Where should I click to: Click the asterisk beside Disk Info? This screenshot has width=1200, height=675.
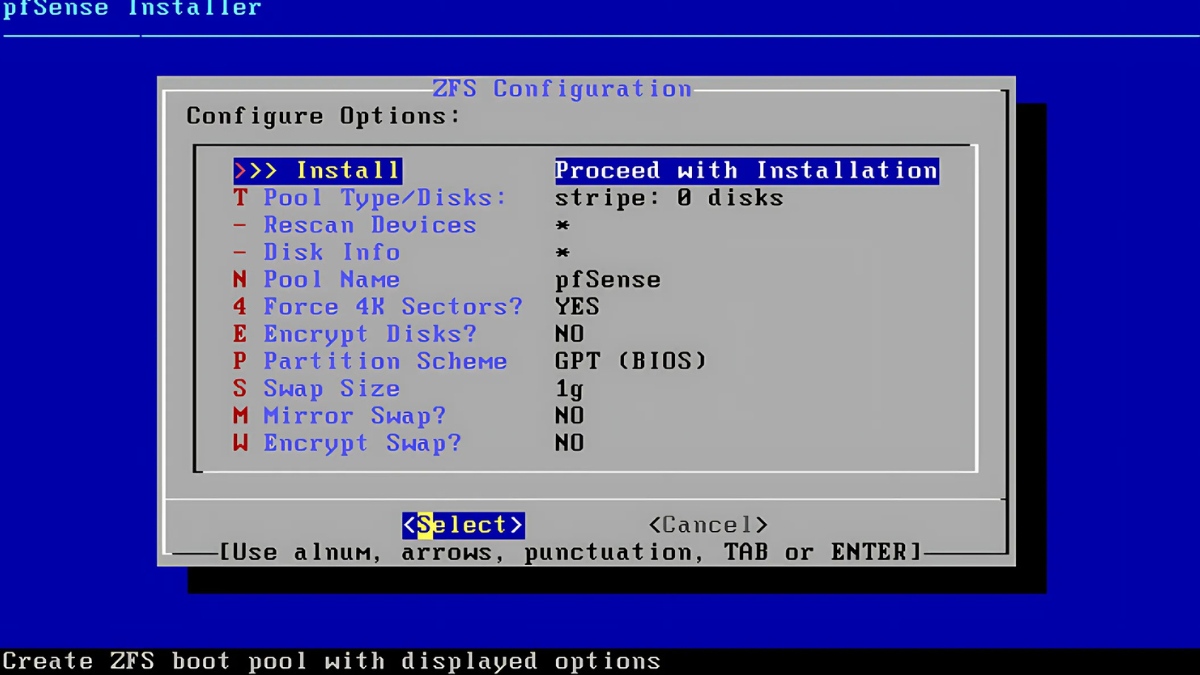(563, 252)
